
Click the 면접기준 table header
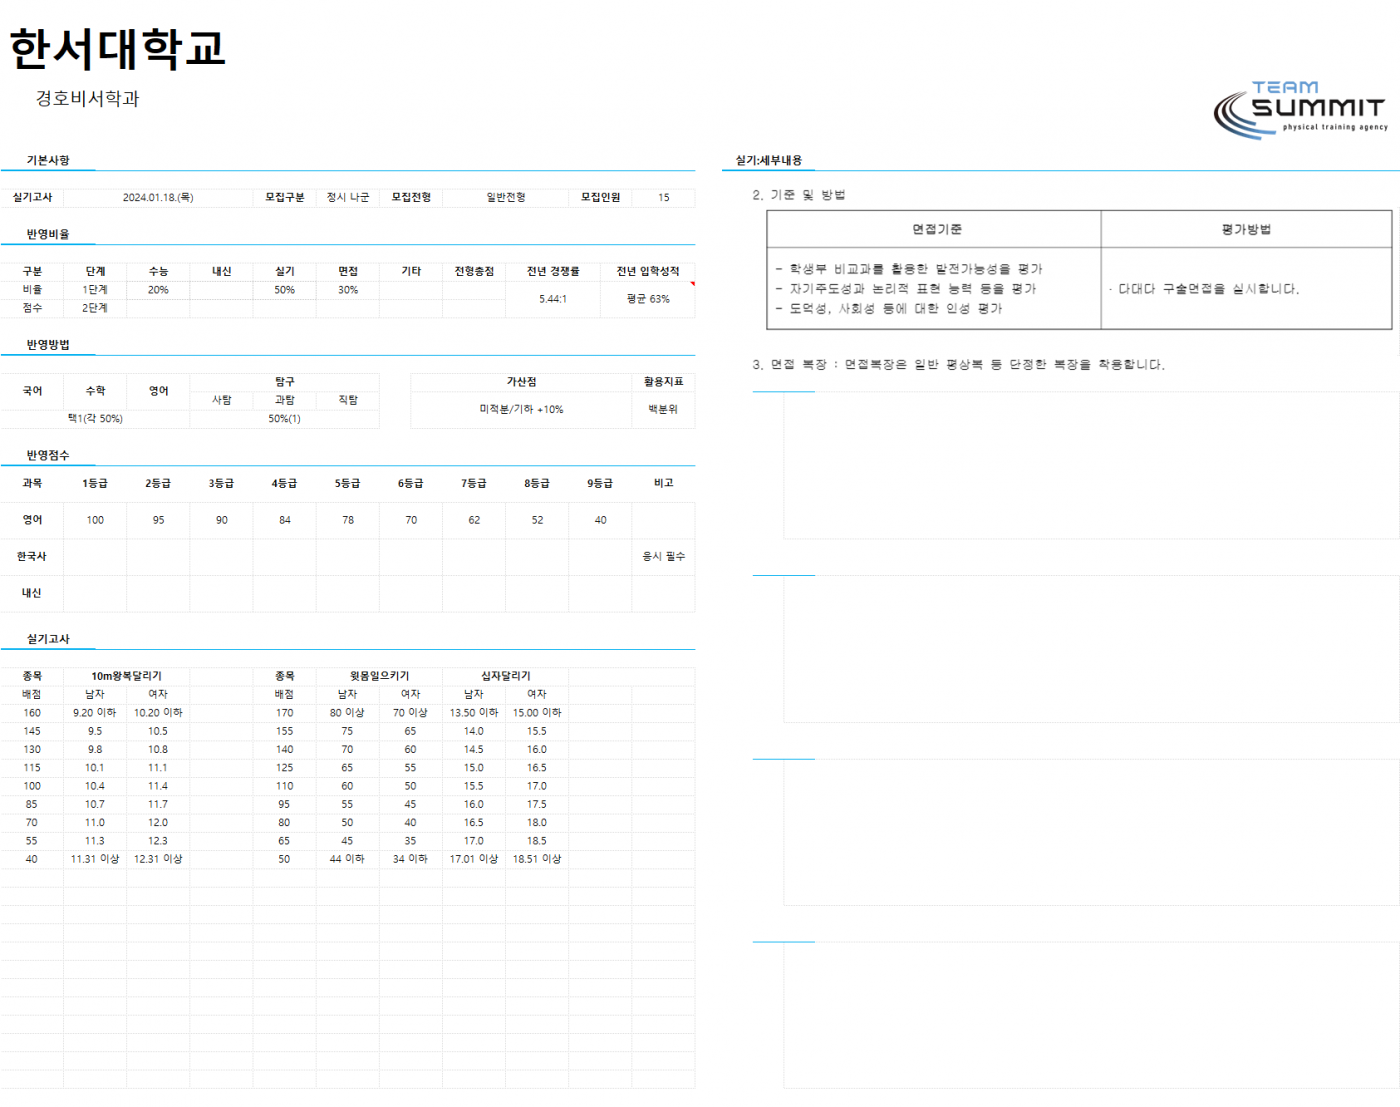(935, 230)
